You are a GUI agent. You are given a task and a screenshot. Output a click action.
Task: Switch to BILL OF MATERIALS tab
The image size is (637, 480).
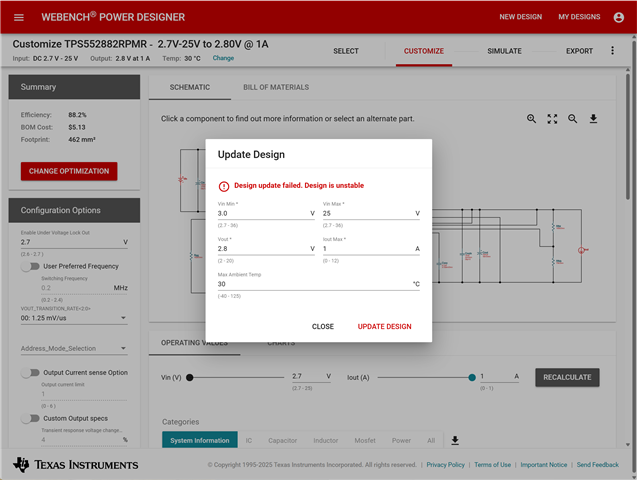276,87
